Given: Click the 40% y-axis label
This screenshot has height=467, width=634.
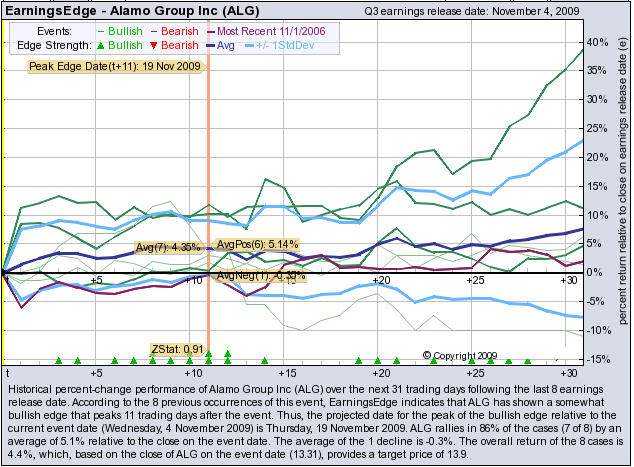Looking at the screenshot, I should (598, 42).
